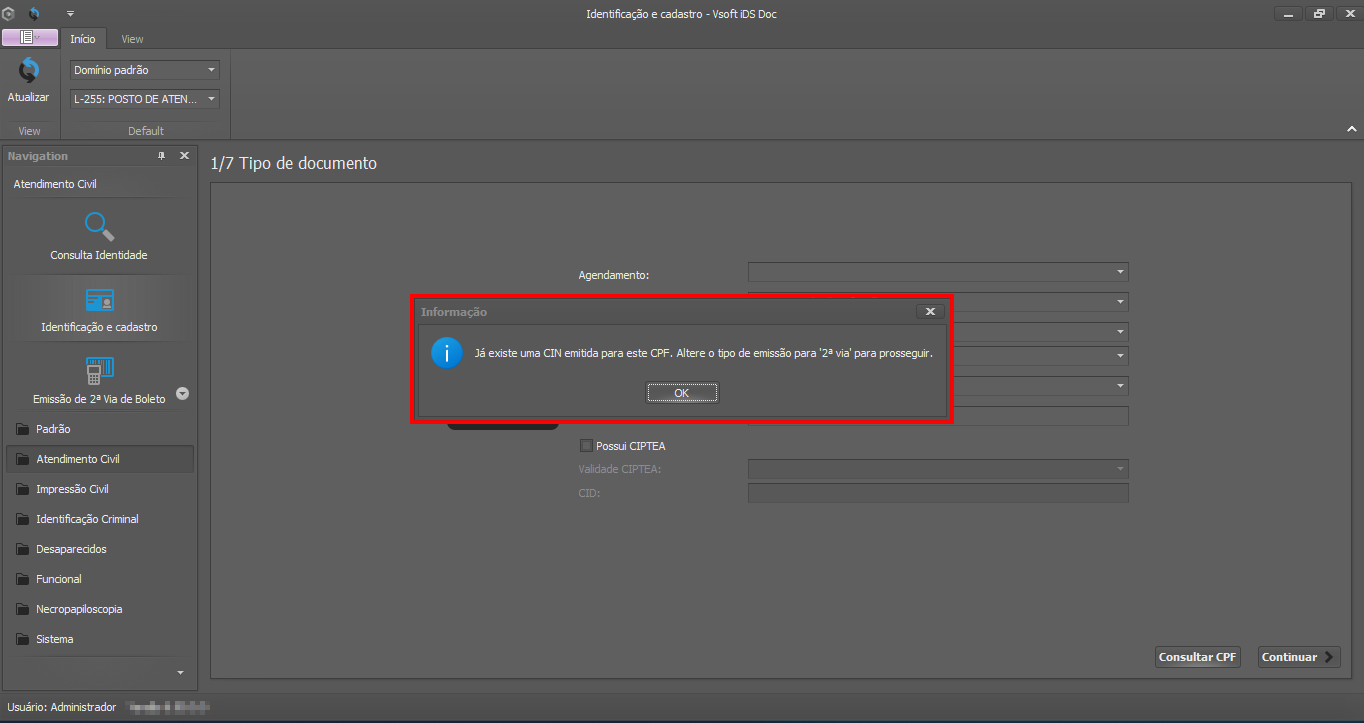This screenshot has width=1364, height=723.
Task: Open Consulta Identidade magnifier icon
Action: (x=99, y=227)
